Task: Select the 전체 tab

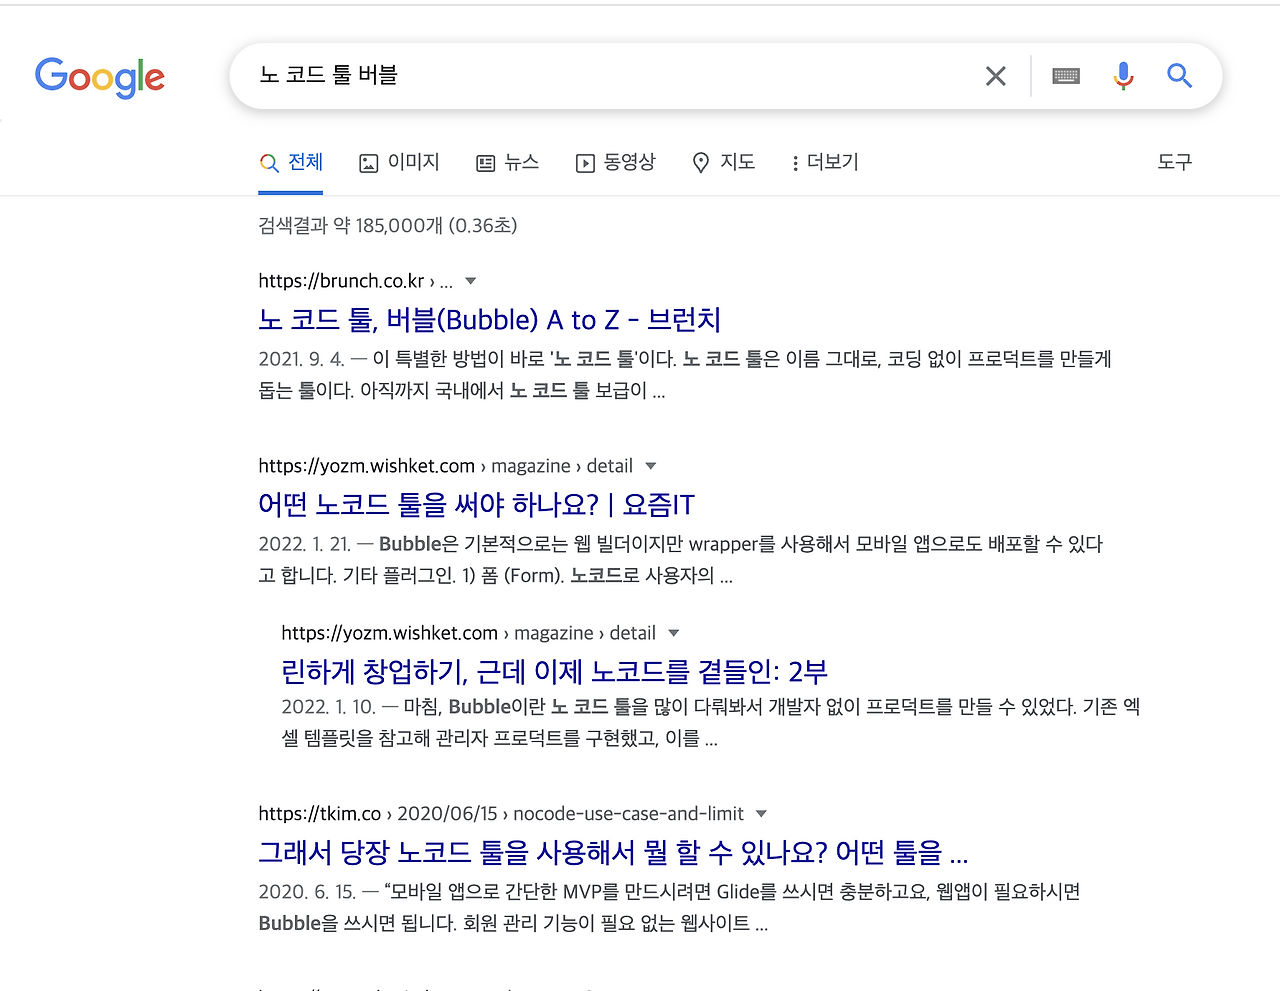Action: point(291,162)
